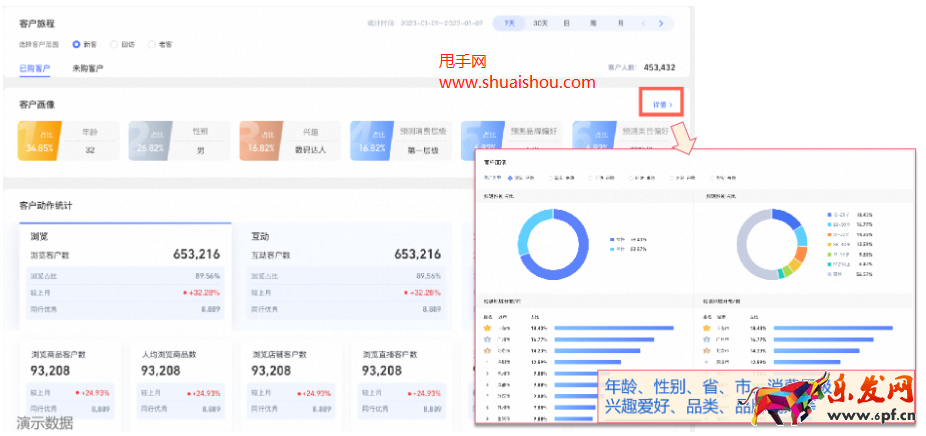Go to next period with right chevron
The image size is (926, 436).
(x=661, y=24)
